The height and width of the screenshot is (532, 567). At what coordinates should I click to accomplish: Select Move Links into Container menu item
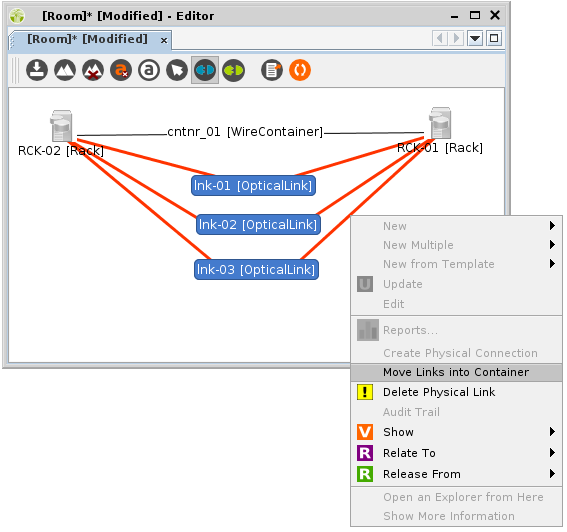tap(456, 373)
